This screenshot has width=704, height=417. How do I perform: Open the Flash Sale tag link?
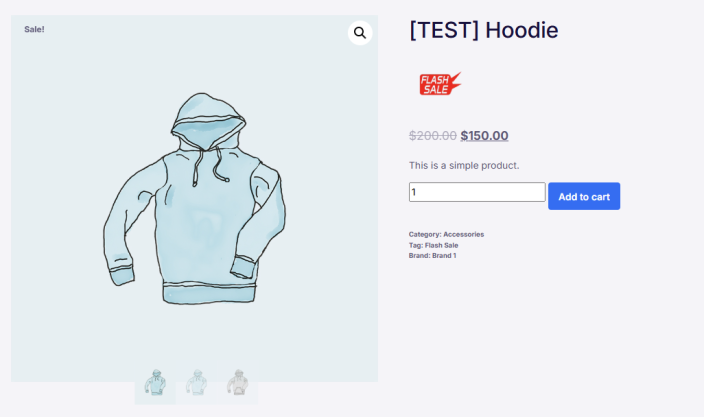(x=441, y=245)
